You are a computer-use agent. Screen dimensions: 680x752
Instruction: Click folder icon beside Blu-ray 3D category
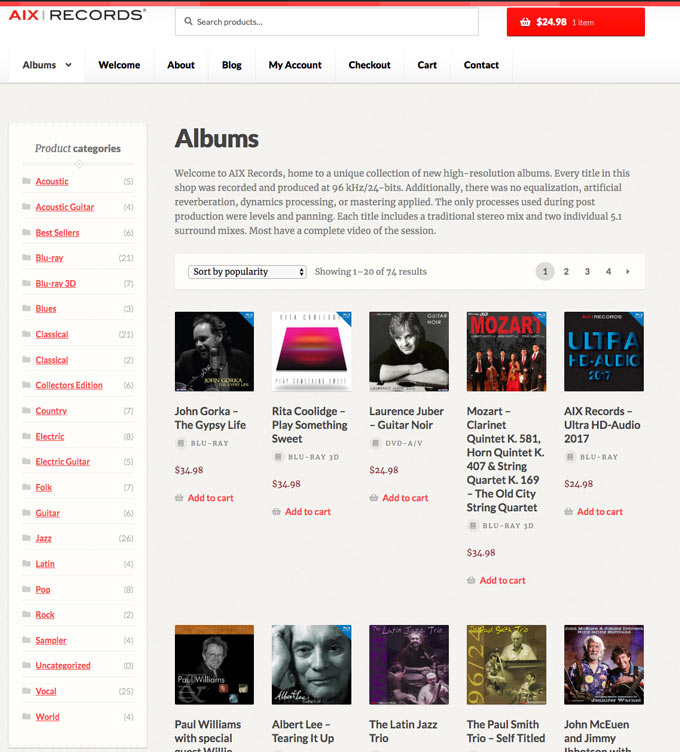(26, 283)
